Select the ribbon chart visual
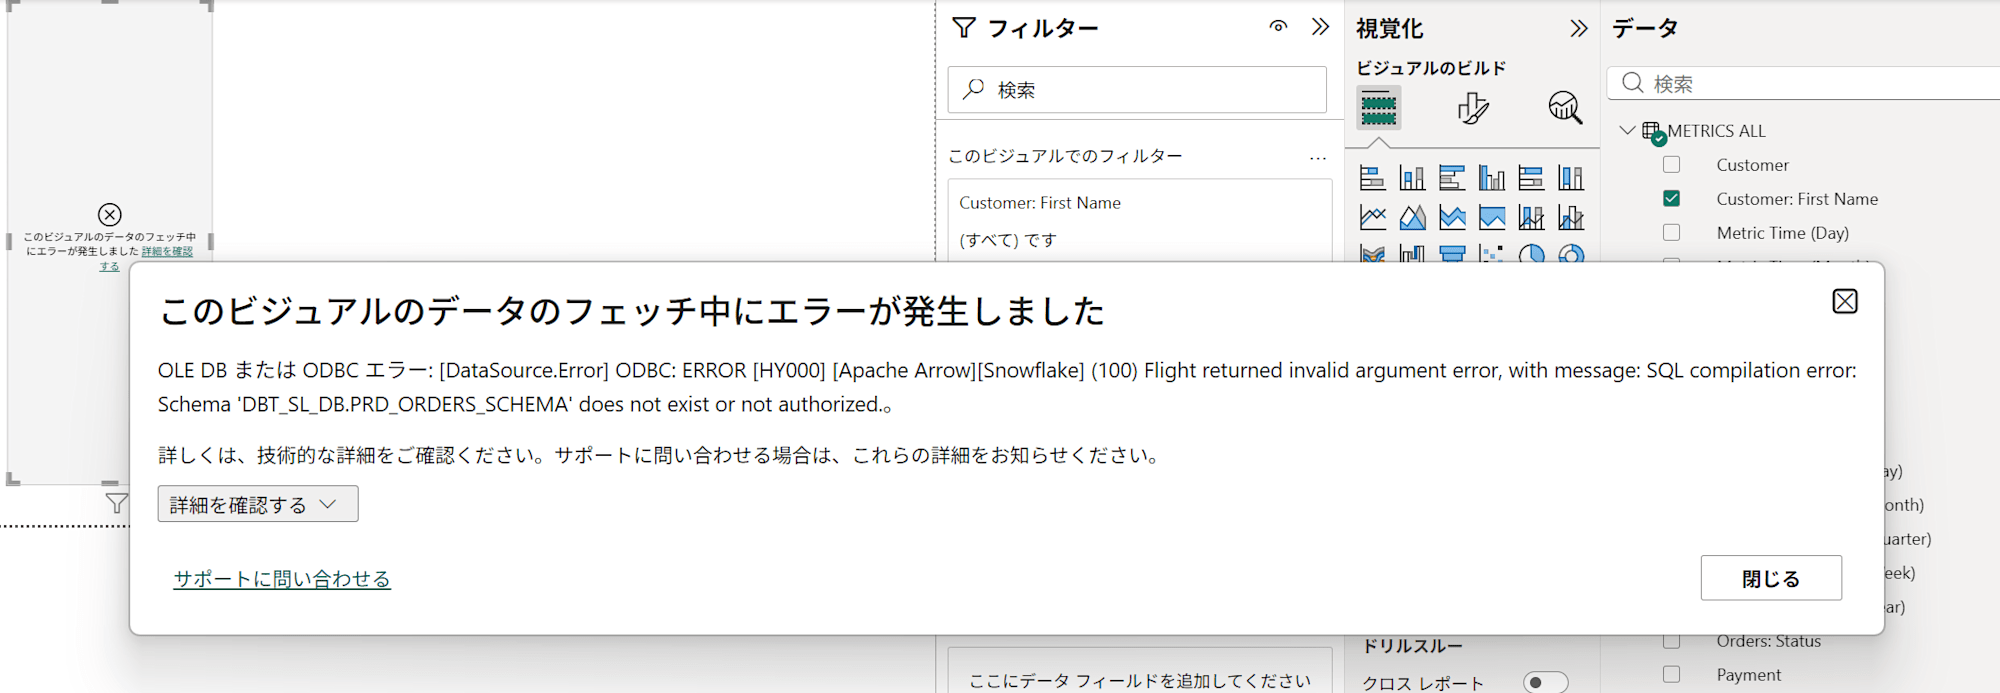Screen dimensions: 2000x693 1372,253
